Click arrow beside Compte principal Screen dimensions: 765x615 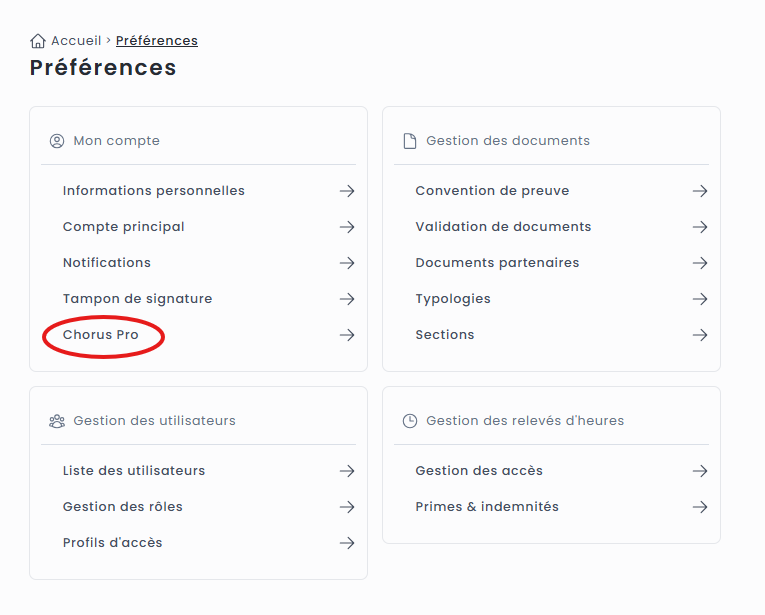pos(347,227)
